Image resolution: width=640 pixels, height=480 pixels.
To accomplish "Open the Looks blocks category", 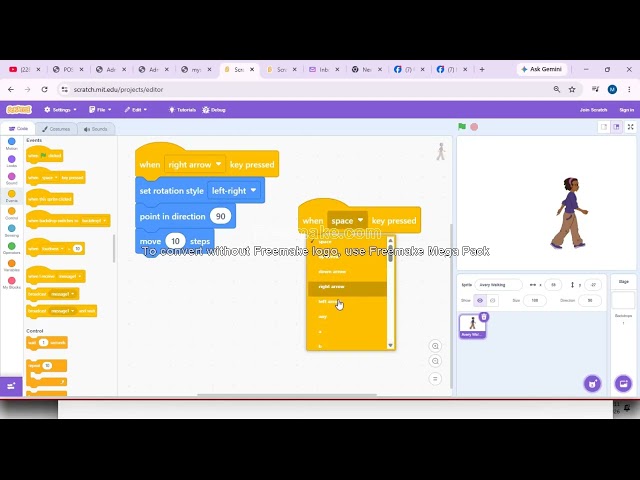I will [11, 161].
